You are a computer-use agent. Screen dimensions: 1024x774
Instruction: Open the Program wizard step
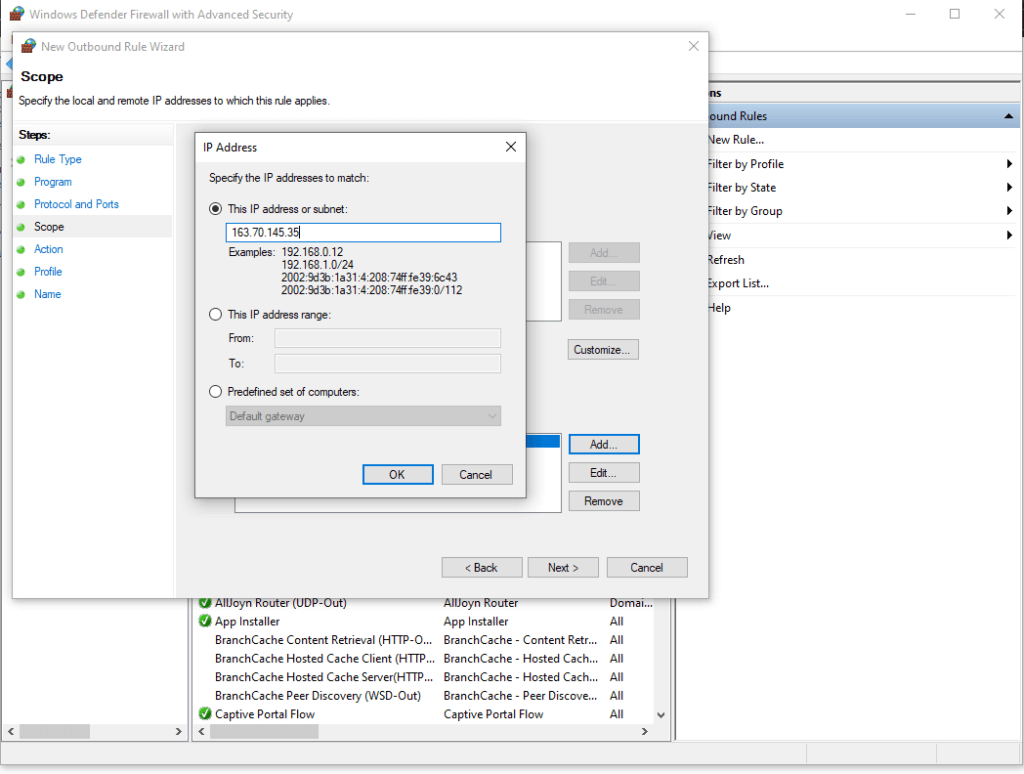[x=53, y=182]
